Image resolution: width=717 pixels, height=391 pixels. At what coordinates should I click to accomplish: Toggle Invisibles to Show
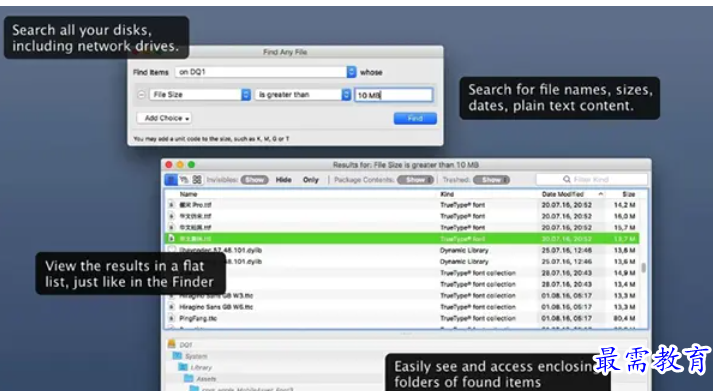pos(254,180)
